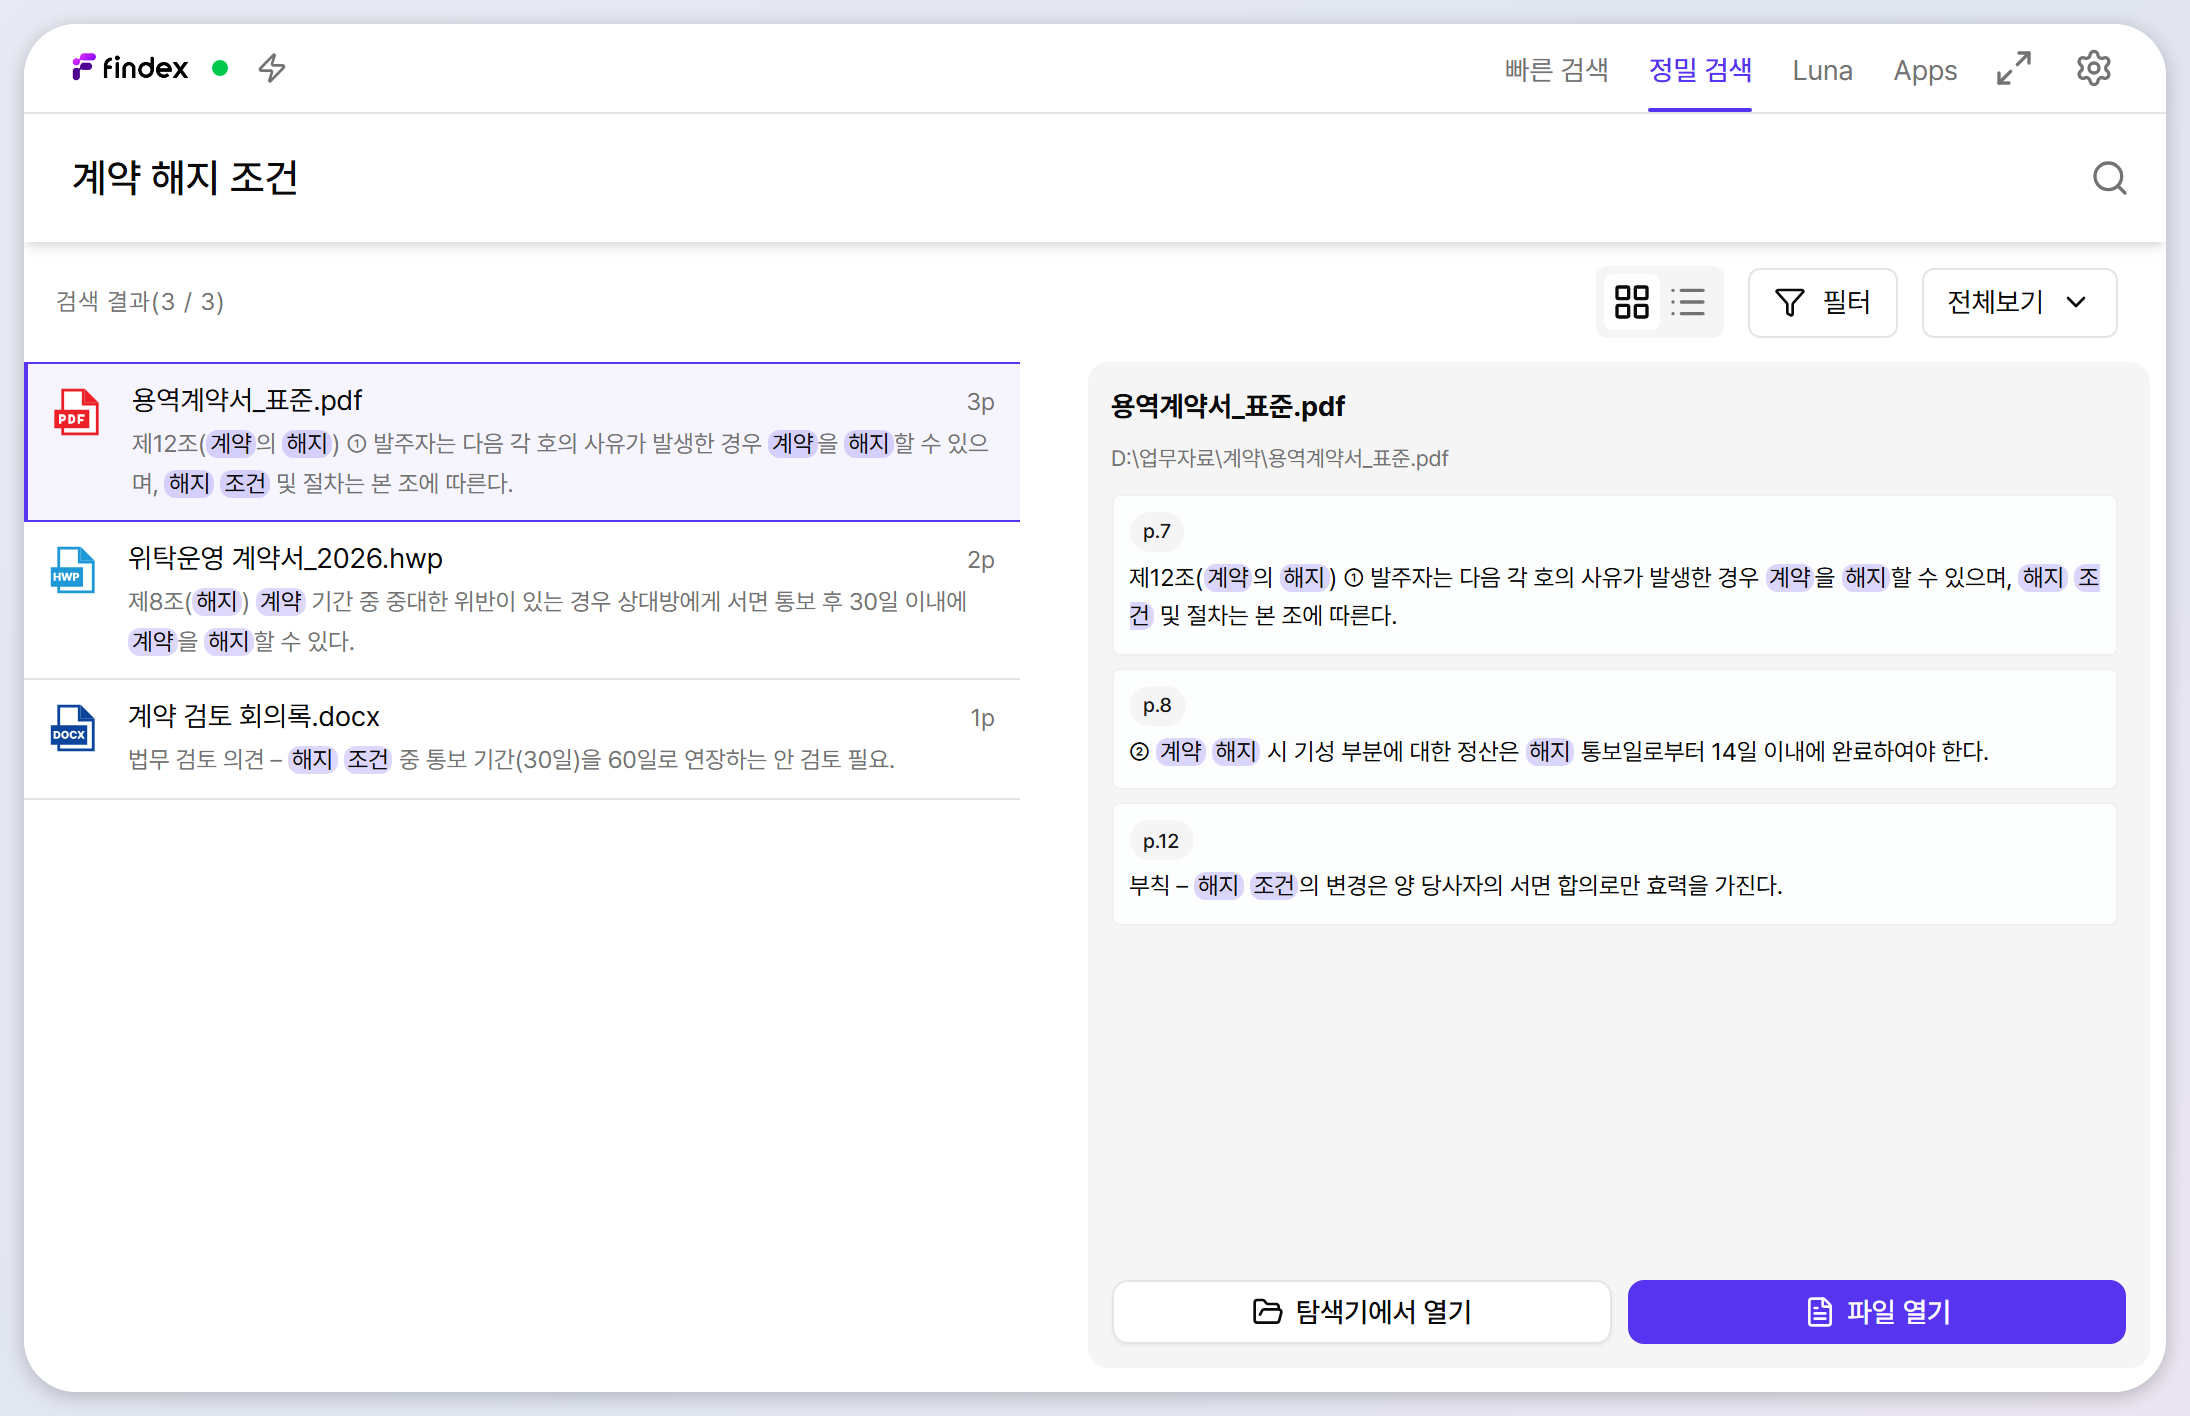
Task: Select the 위탁운영 계약서_2026.hwp search result
Action: [522, 600]
